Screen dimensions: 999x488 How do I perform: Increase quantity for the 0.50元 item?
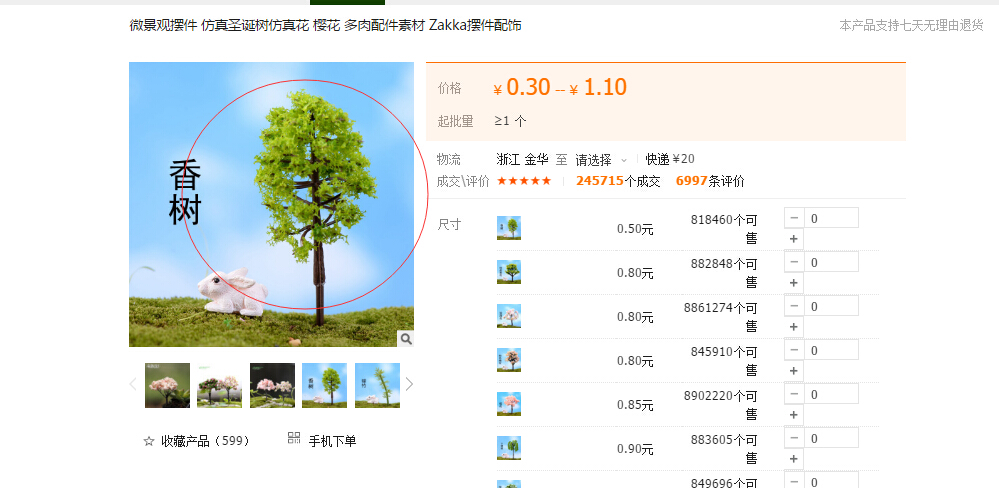point(794,239)
